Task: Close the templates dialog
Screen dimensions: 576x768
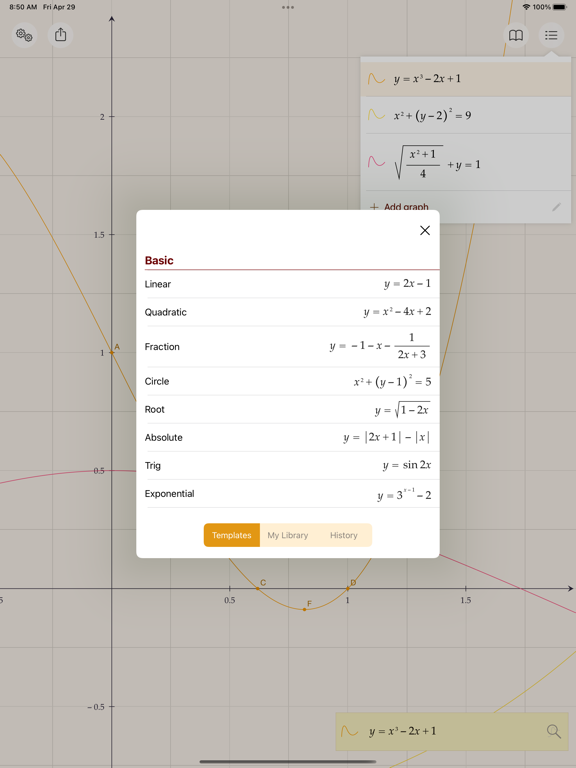Action: [425, 230]
